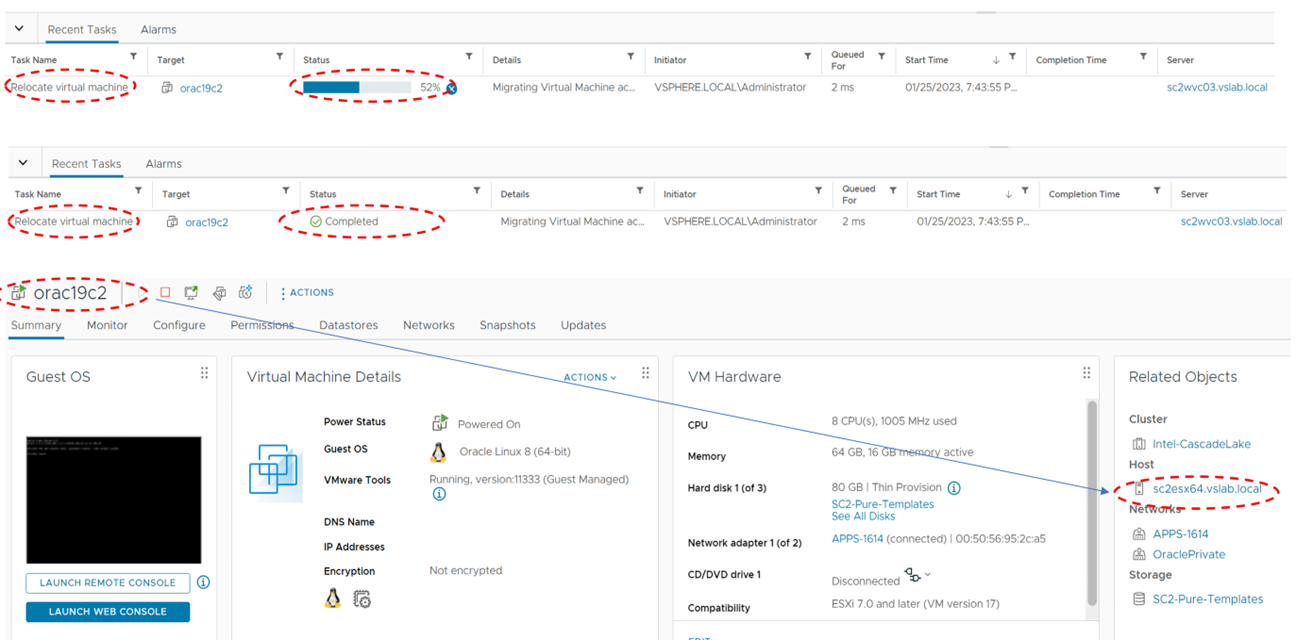Open the Alarms tab in the Completed task panel
Screen dimensions: 1296x640
point(163,164)
